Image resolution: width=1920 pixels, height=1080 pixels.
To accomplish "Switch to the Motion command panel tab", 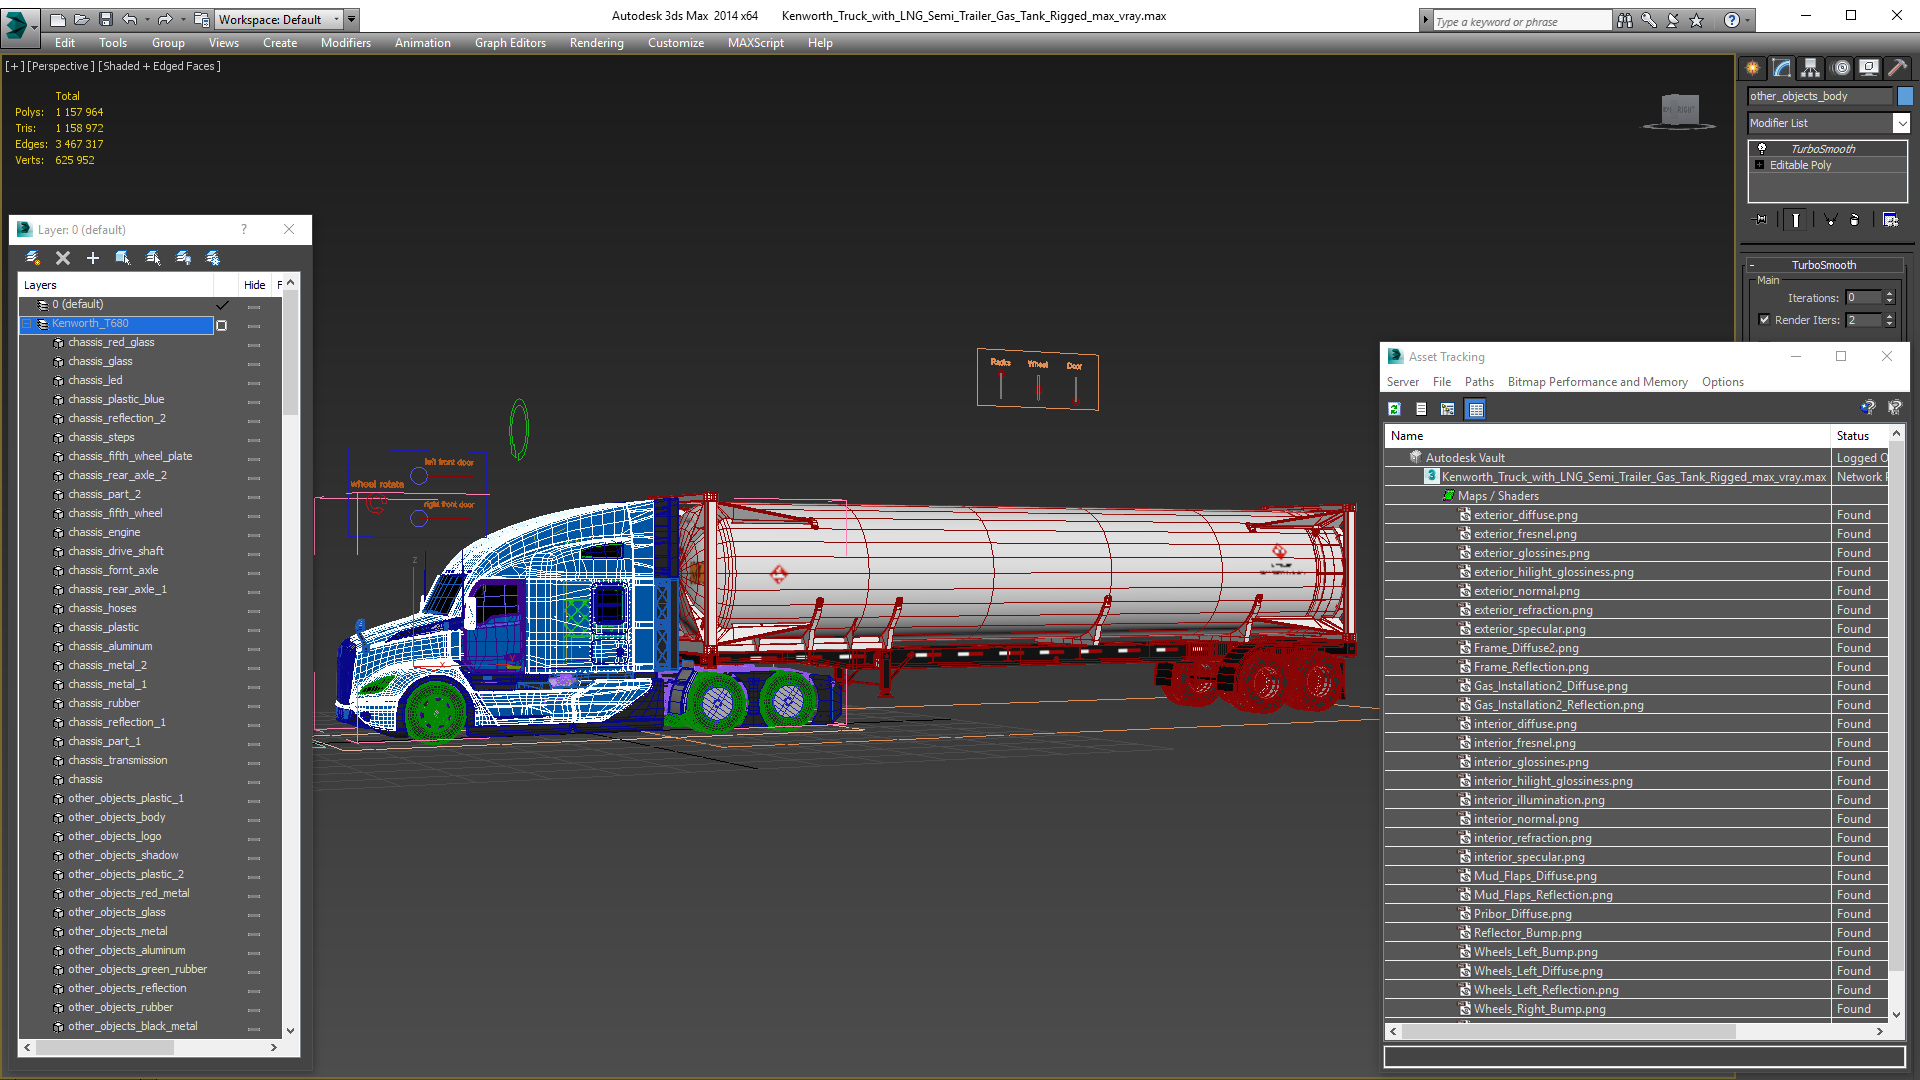I will [1841, 68].
